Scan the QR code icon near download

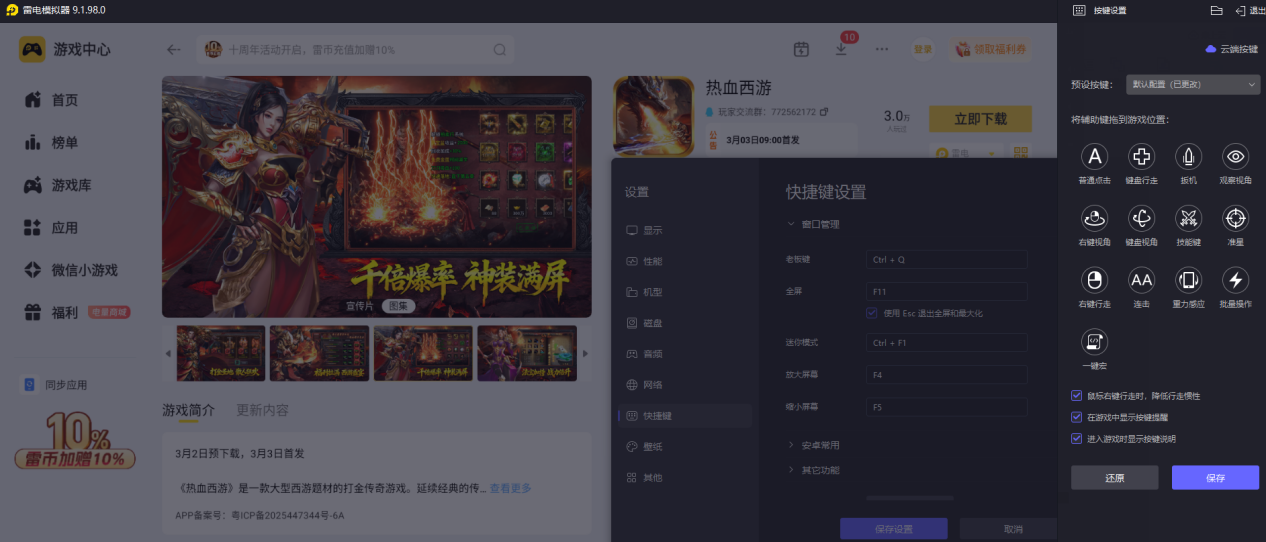pos(1020,153)
